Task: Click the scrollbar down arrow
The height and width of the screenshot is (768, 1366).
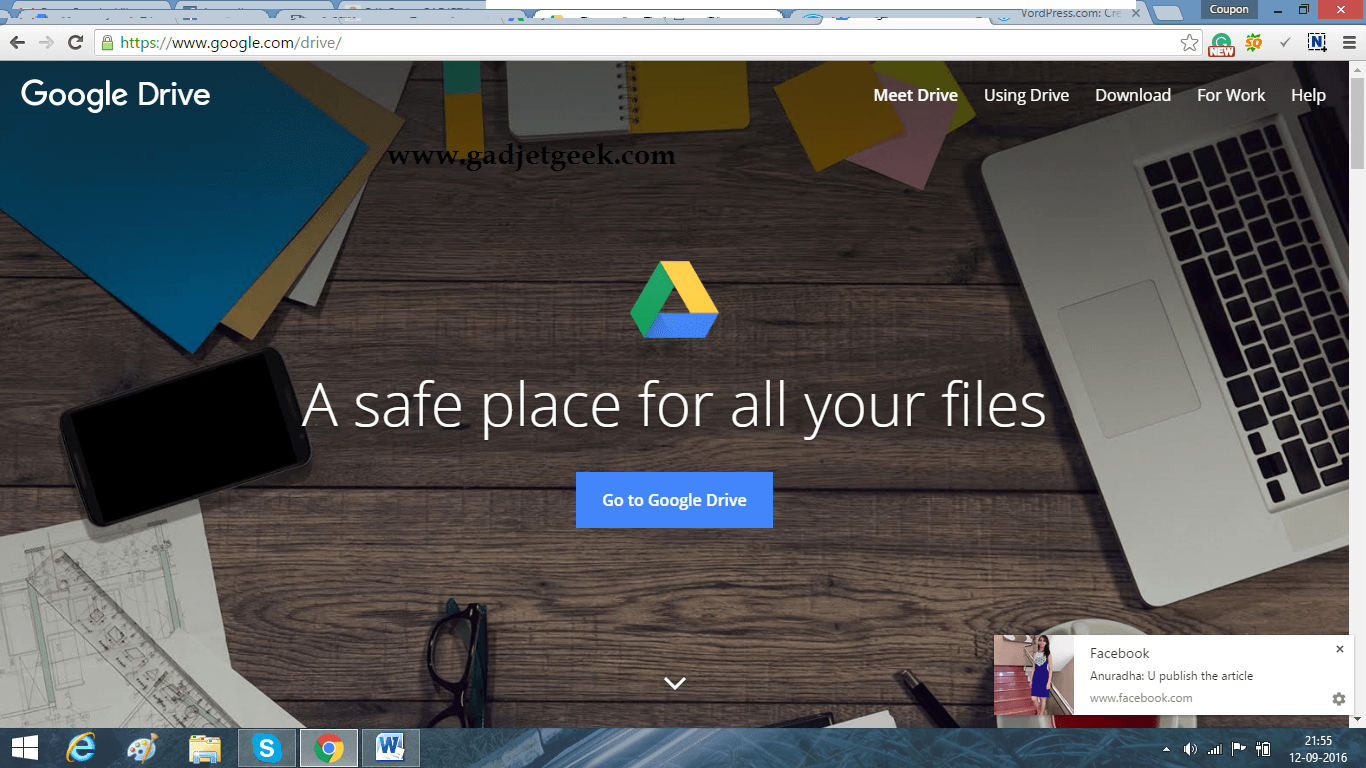Action: pos(1357,720)
